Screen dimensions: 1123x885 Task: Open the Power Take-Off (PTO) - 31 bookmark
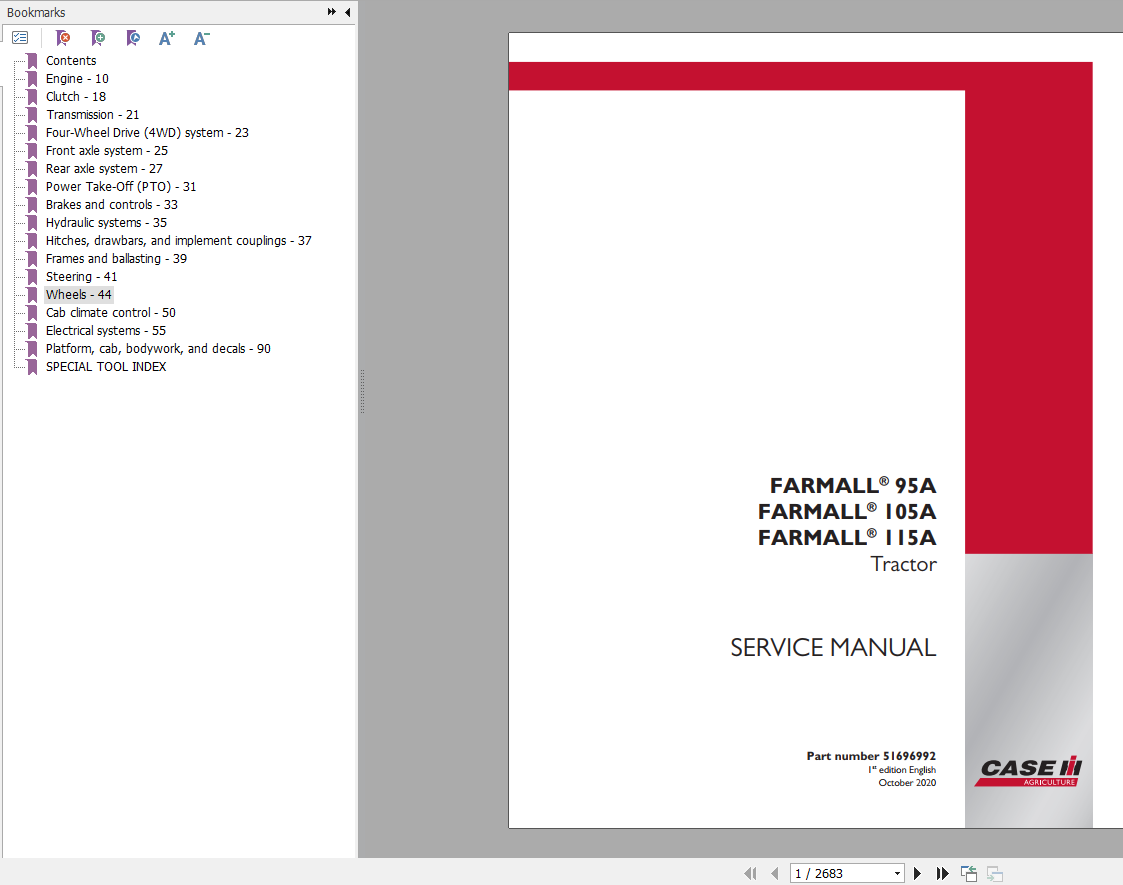pos(121,186)
